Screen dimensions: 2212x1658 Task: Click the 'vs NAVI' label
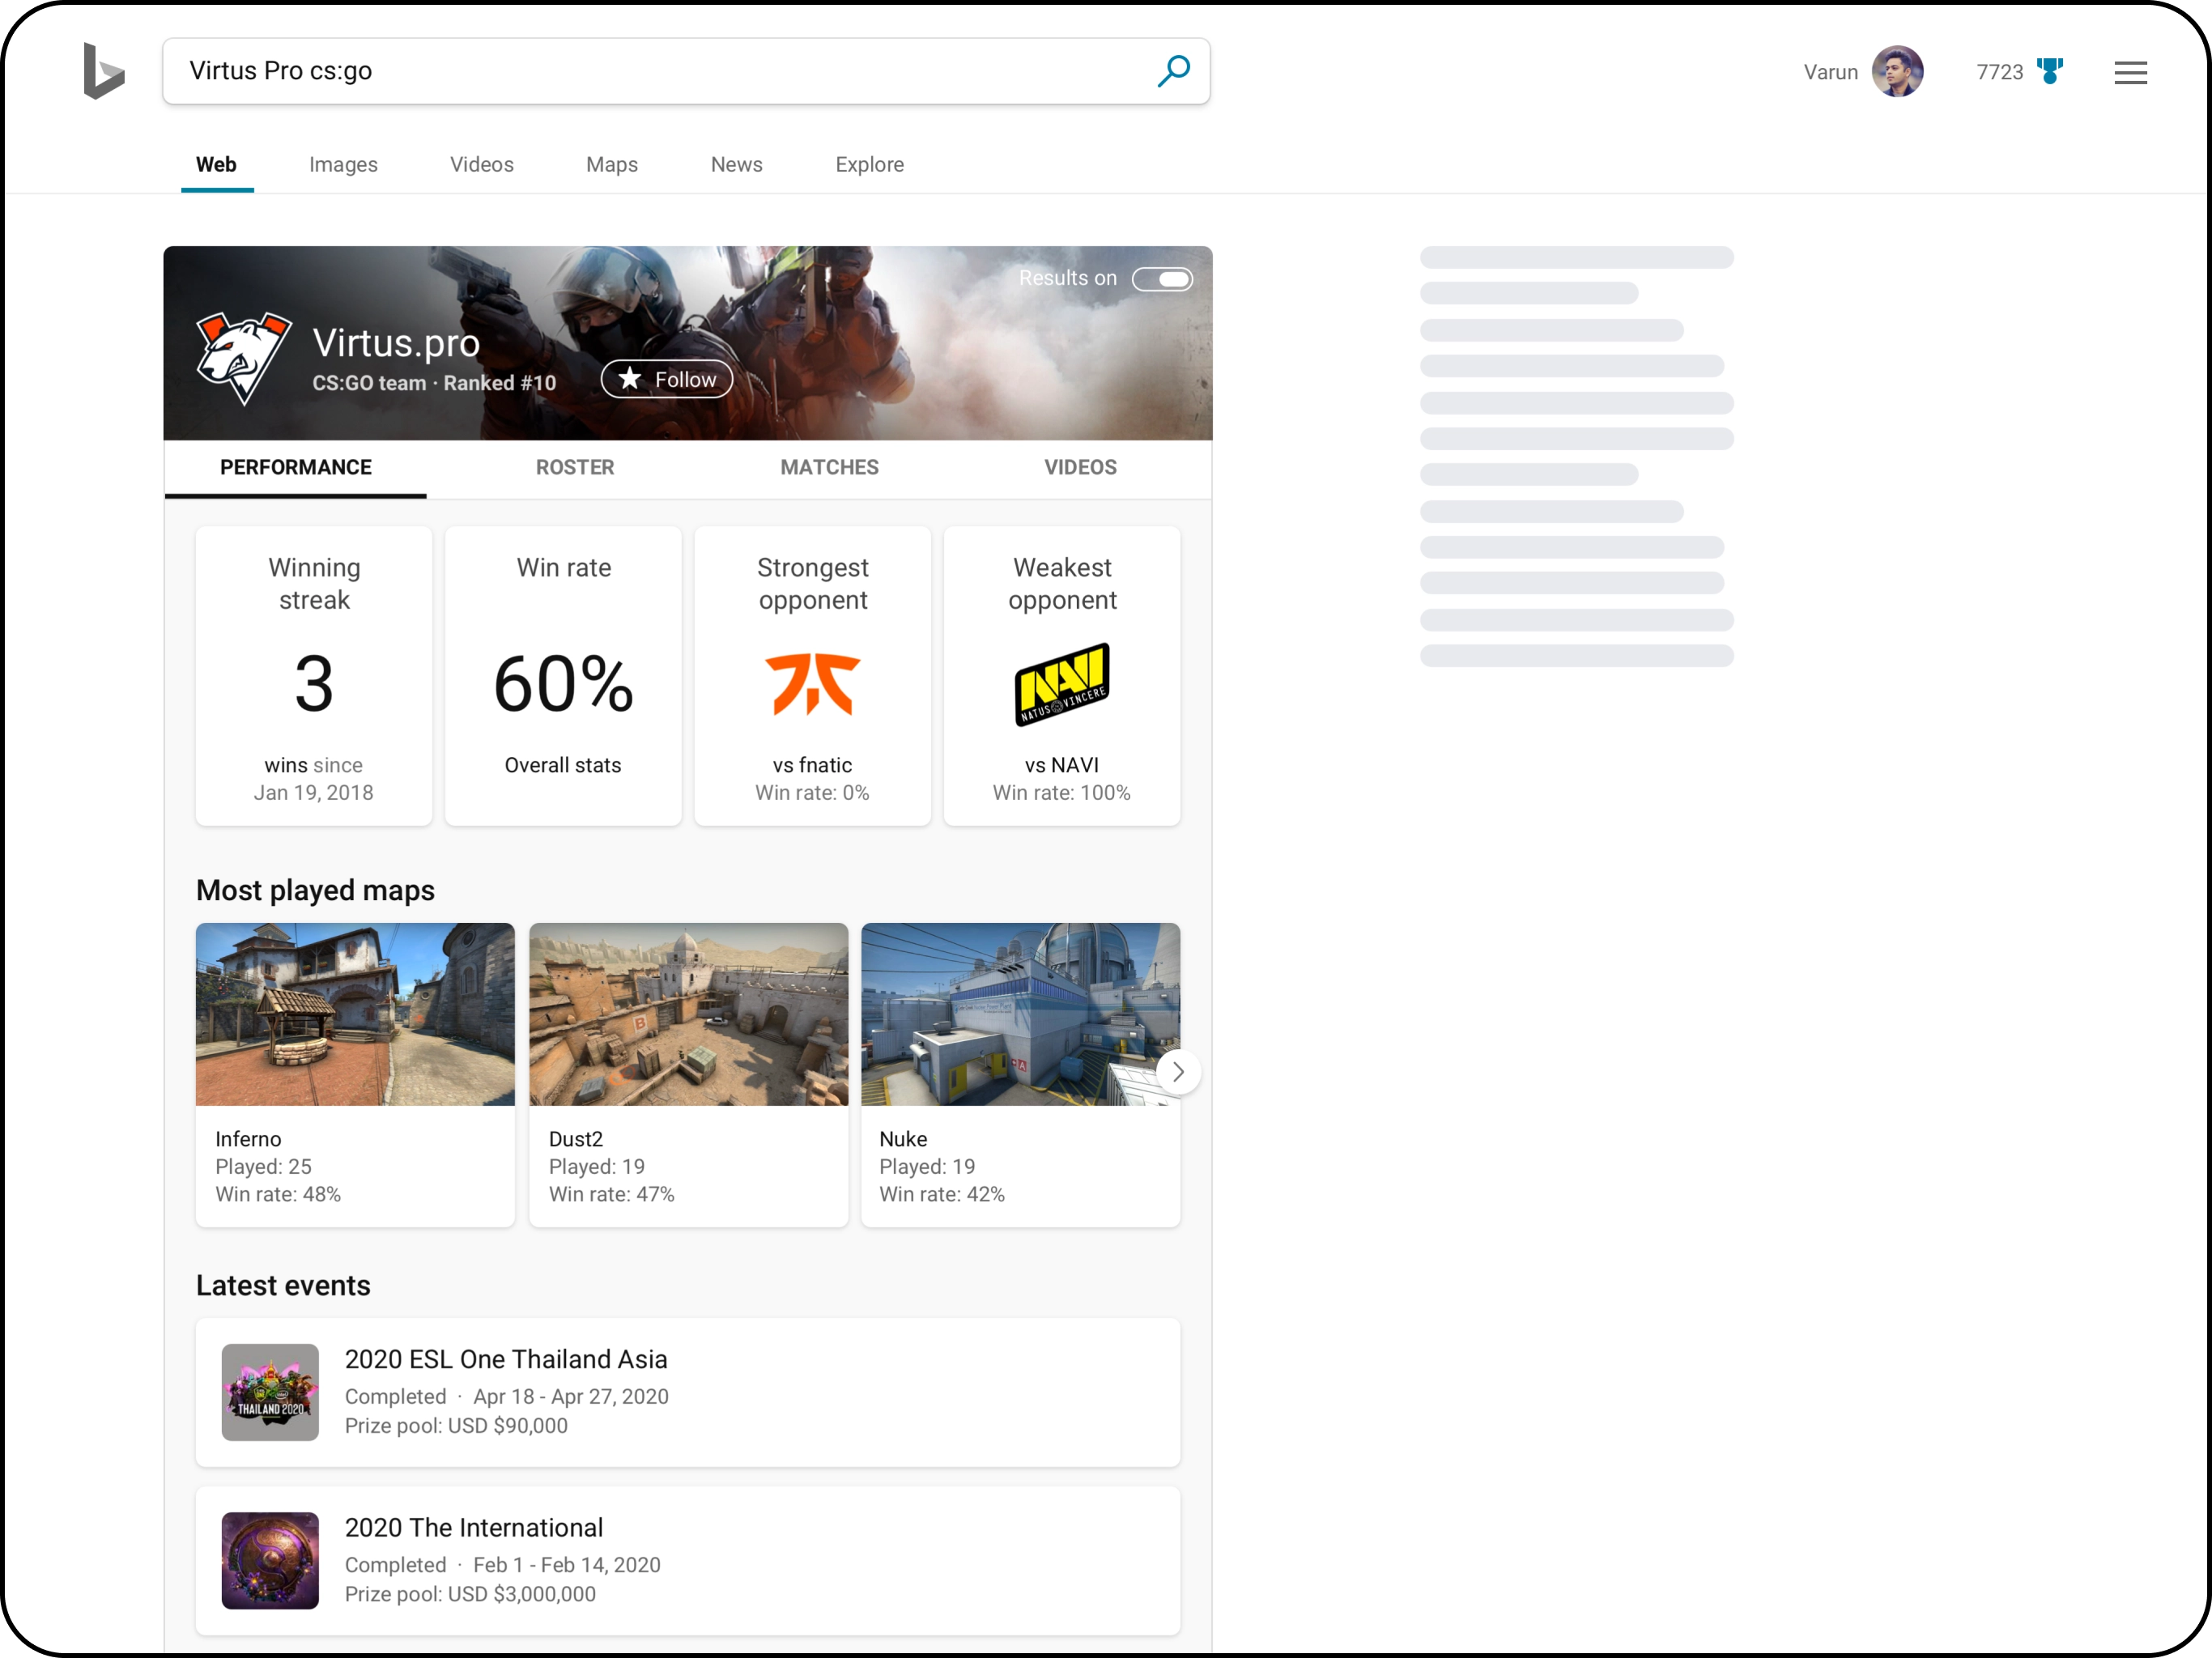1061,765
